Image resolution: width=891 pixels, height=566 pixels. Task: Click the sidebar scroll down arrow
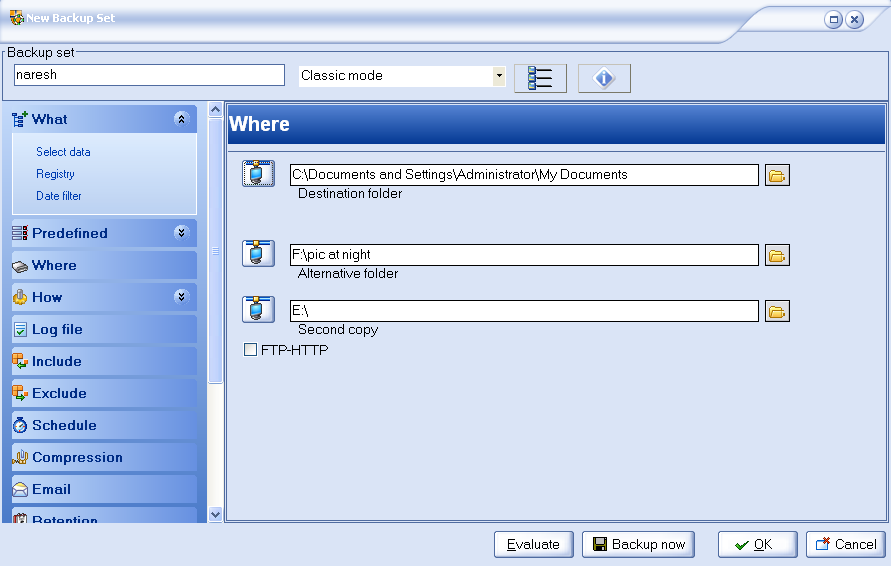215,514
